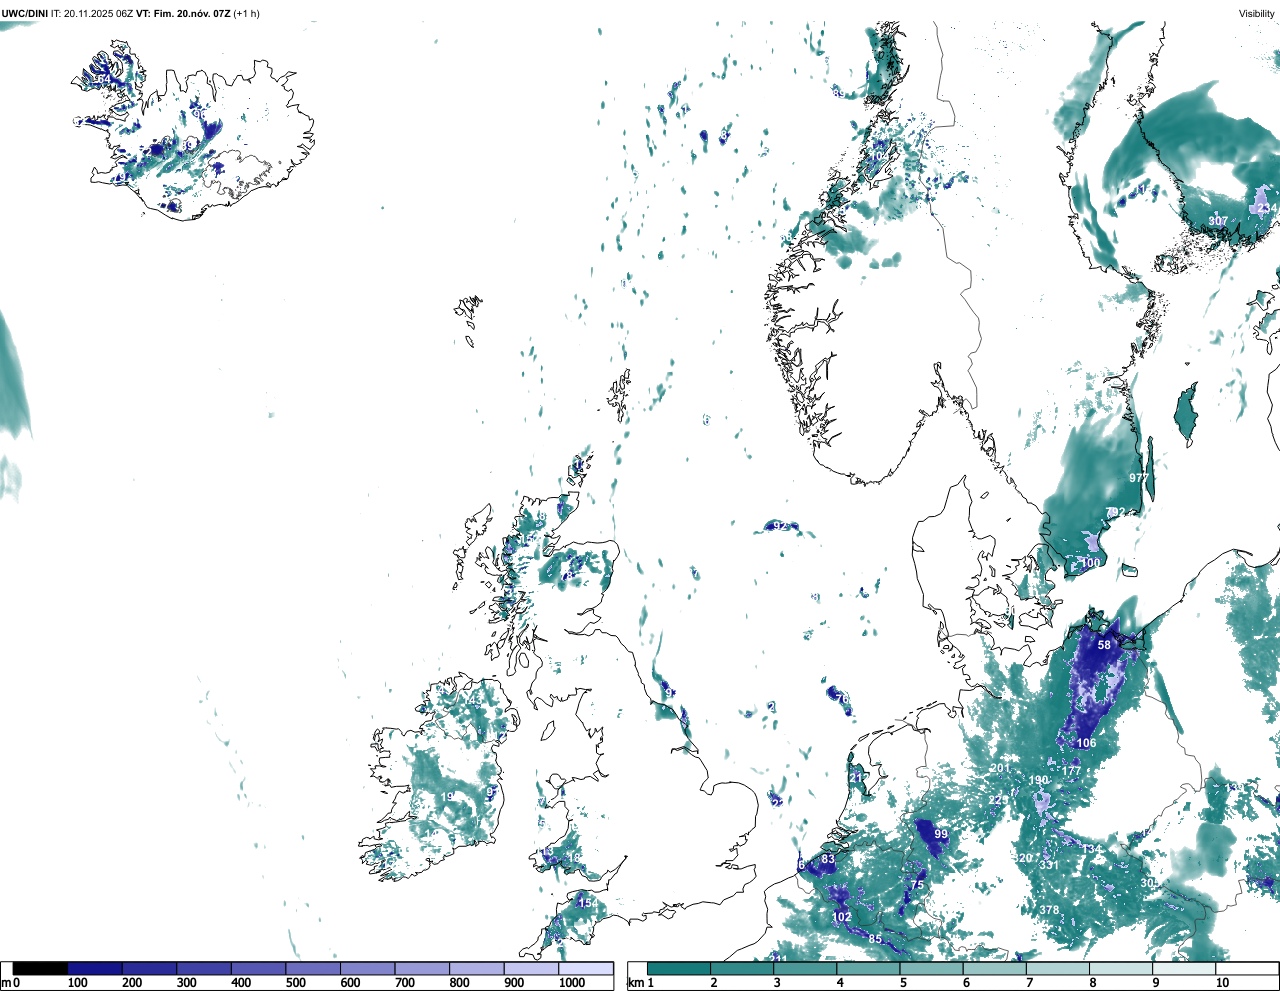Click the 3–4 km legend swatch
Screen dimensions: 1280x991
[805, 968]
